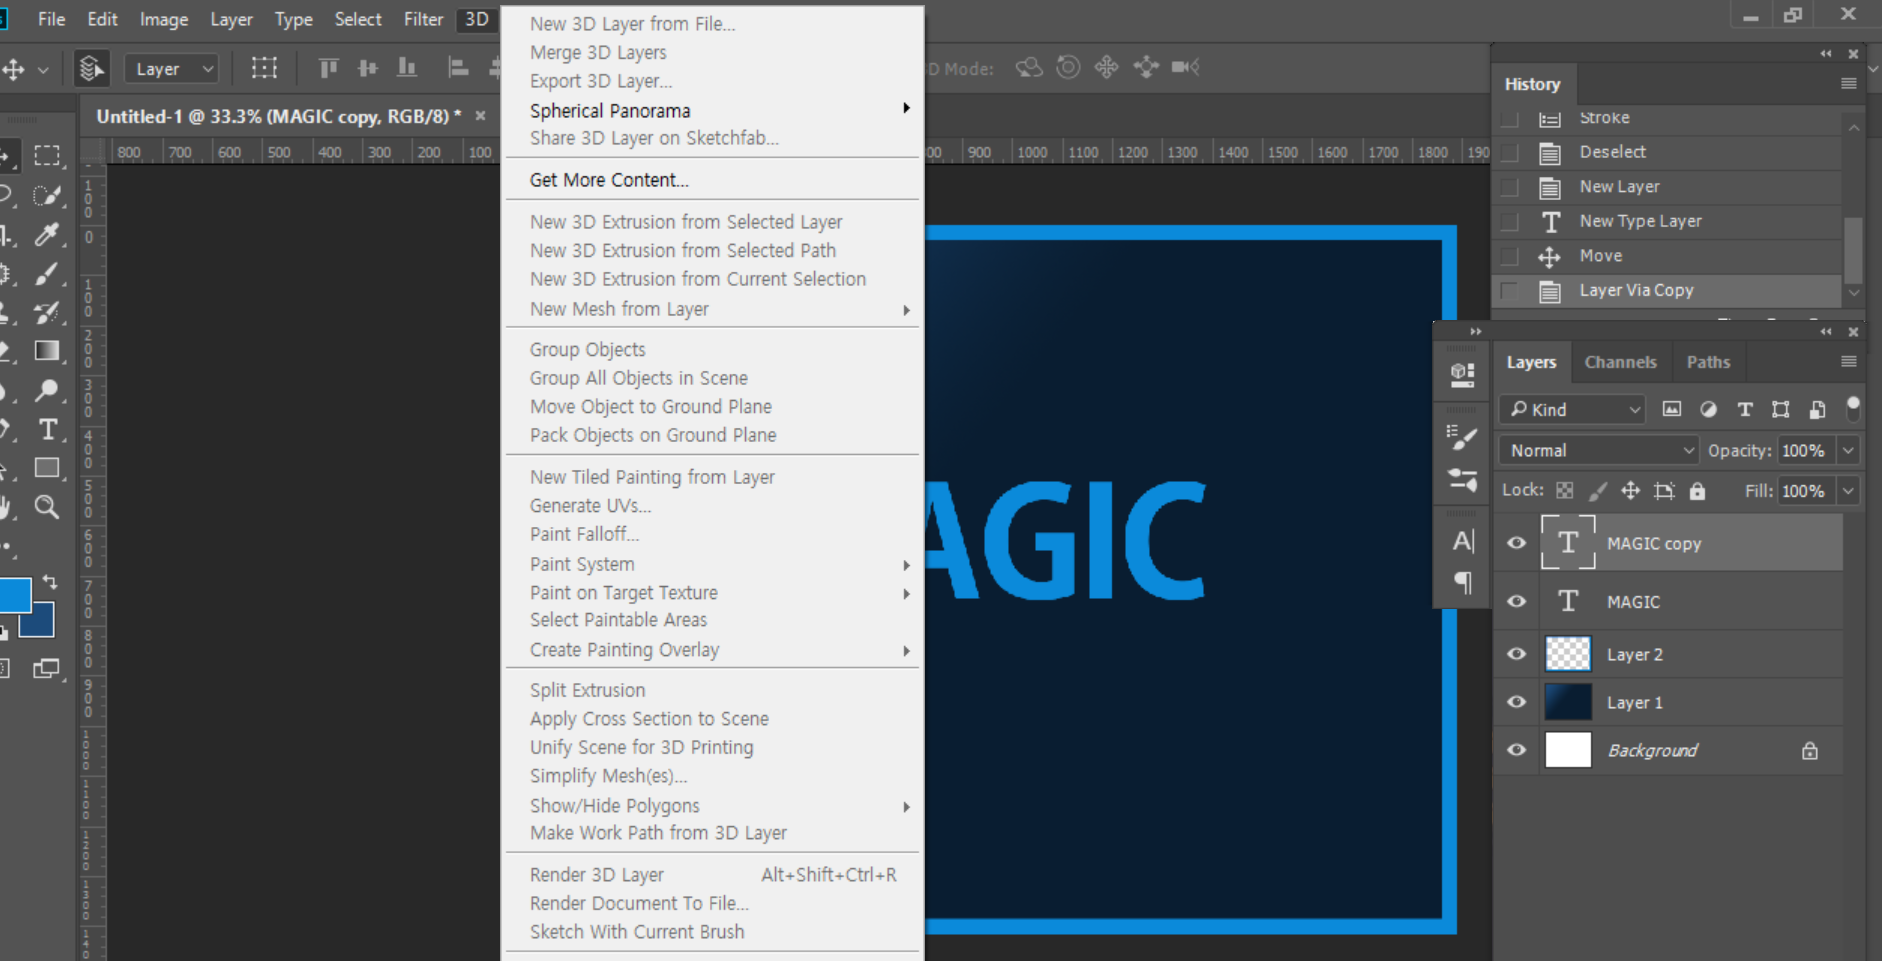Viewport: 1882px width, 961px height.
Task: Click the 3D slide mode icon
Action: click(x=1146, y=67)
